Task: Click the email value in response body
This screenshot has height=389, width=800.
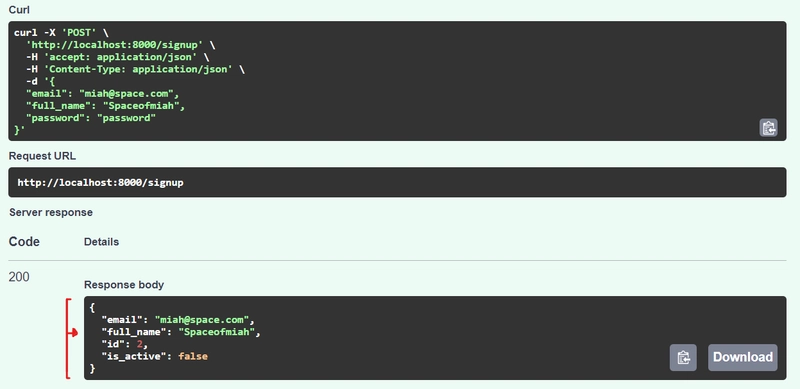Action: 202,320
